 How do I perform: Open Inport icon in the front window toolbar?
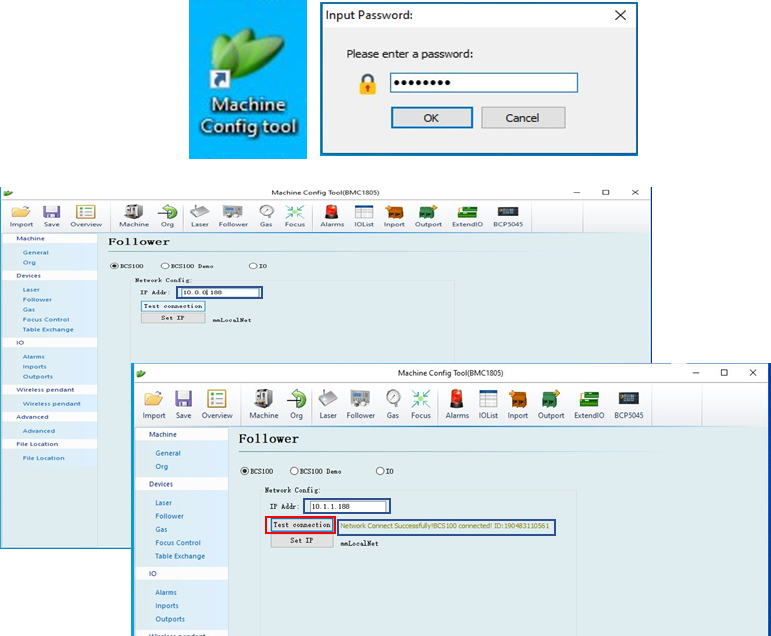tap(518, 405)
